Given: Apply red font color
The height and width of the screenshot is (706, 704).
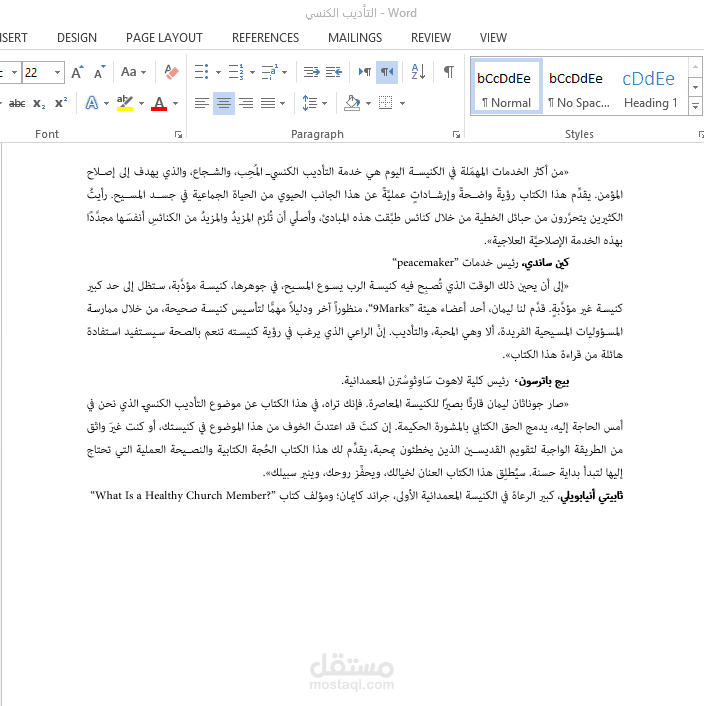Looking at the screenshot, I should click(x=159, y=104).
